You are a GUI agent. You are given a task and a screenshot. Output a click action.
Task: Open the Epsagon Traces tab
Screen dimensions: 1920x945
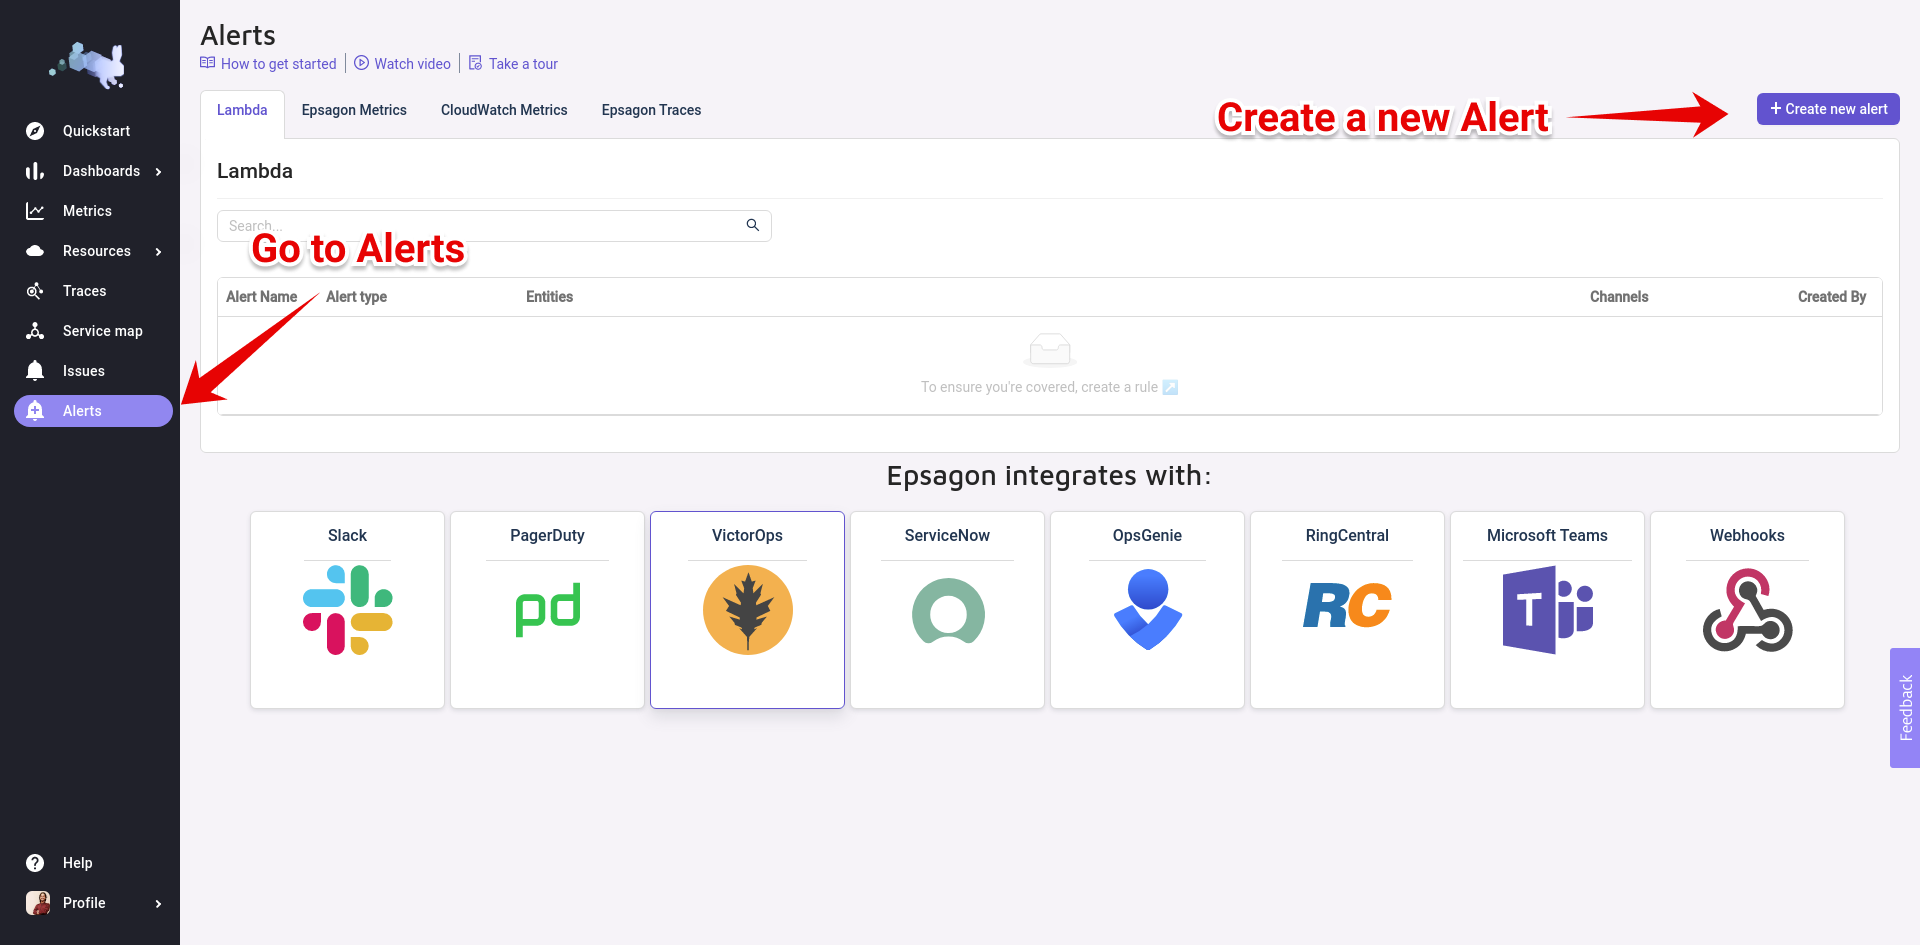click(651, 110)
